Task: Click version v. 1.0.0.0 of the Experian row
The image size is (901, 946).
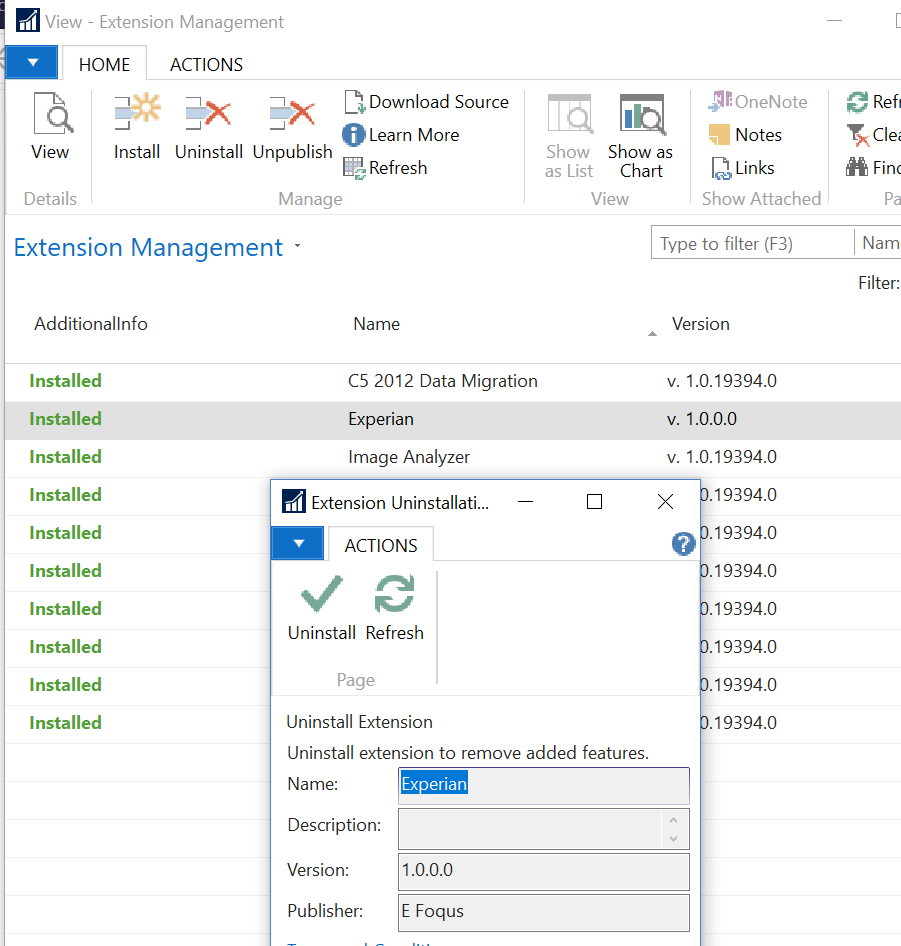Action: (701, 419)
